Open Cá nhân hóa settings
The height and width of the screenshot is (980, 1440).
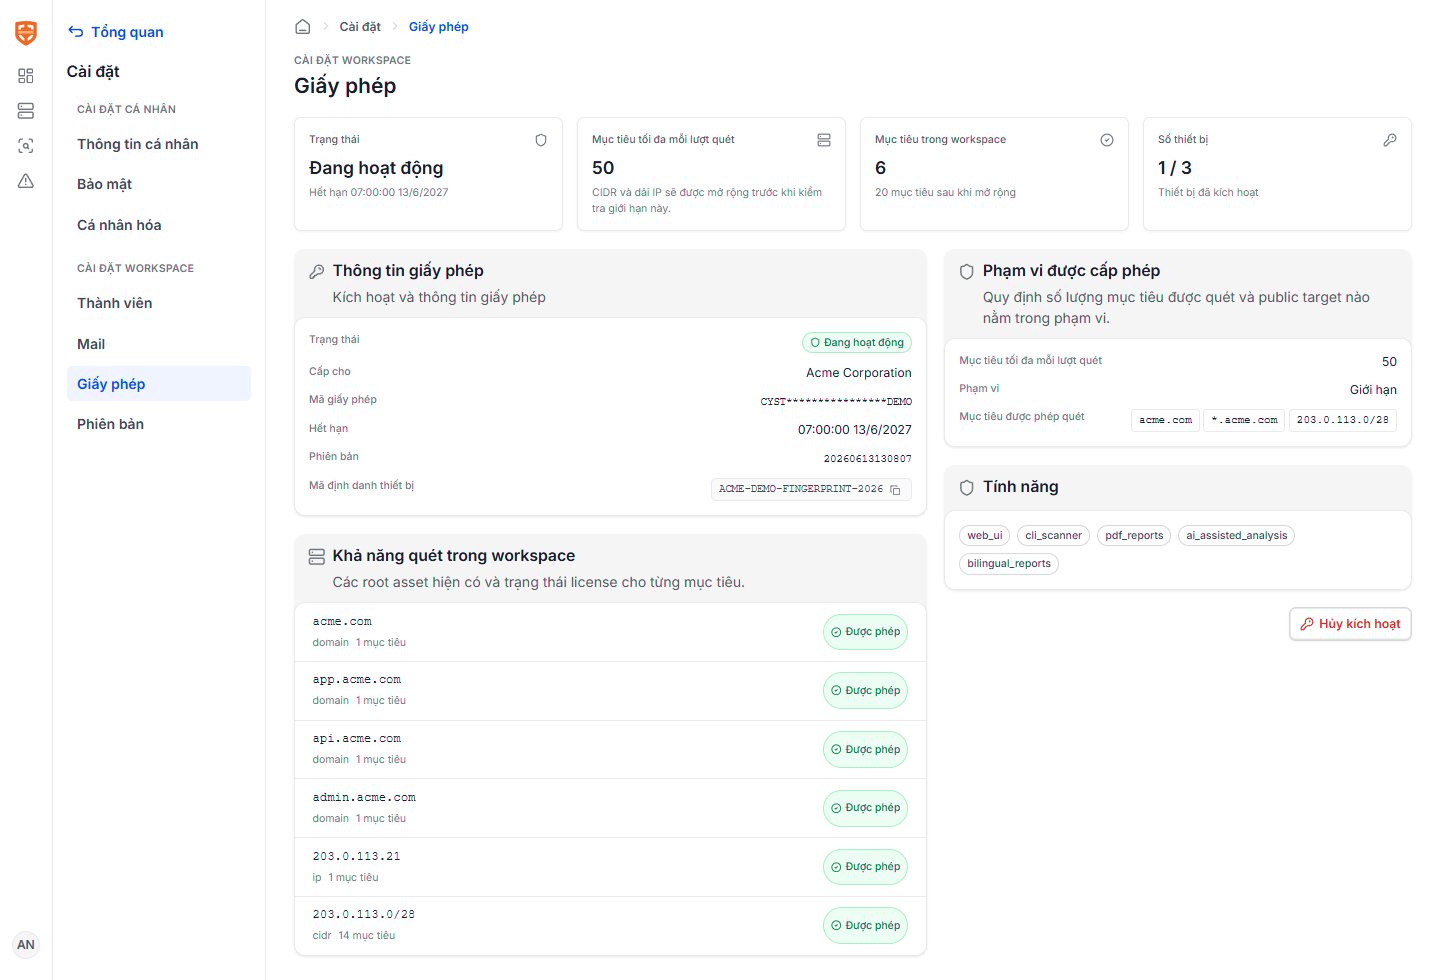[158, 225]
